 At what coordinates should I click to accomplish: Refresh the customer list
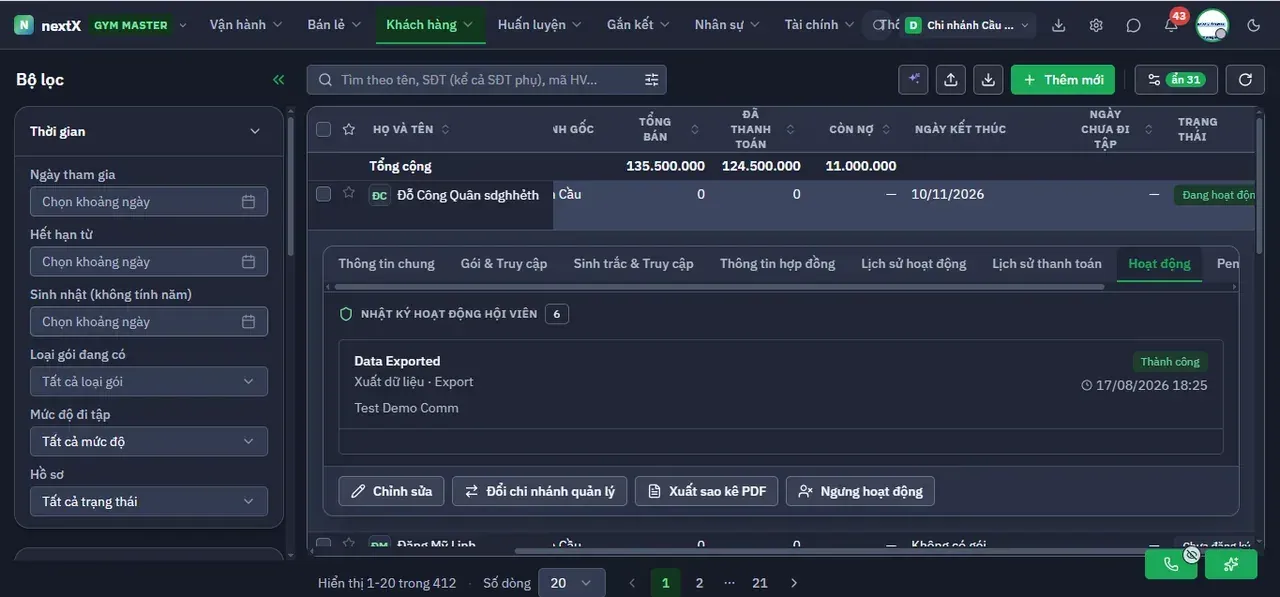[1245, 80]
